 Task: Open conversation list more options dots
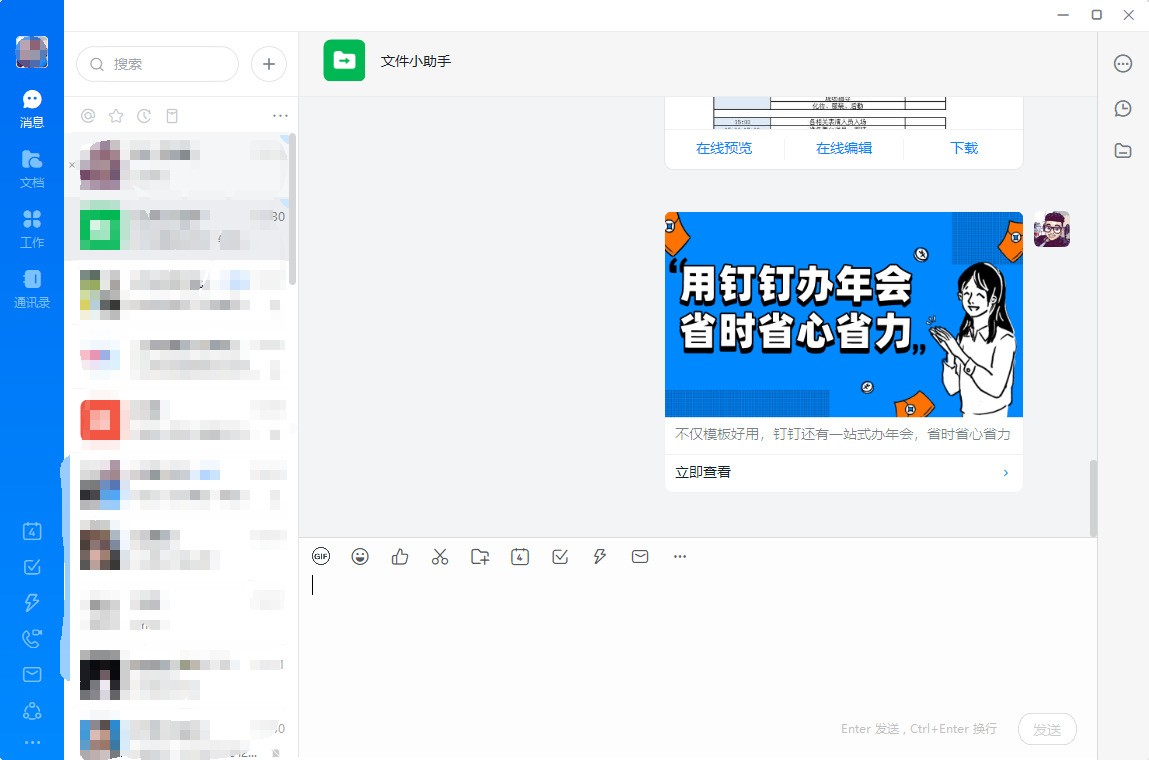pos(280,116)
